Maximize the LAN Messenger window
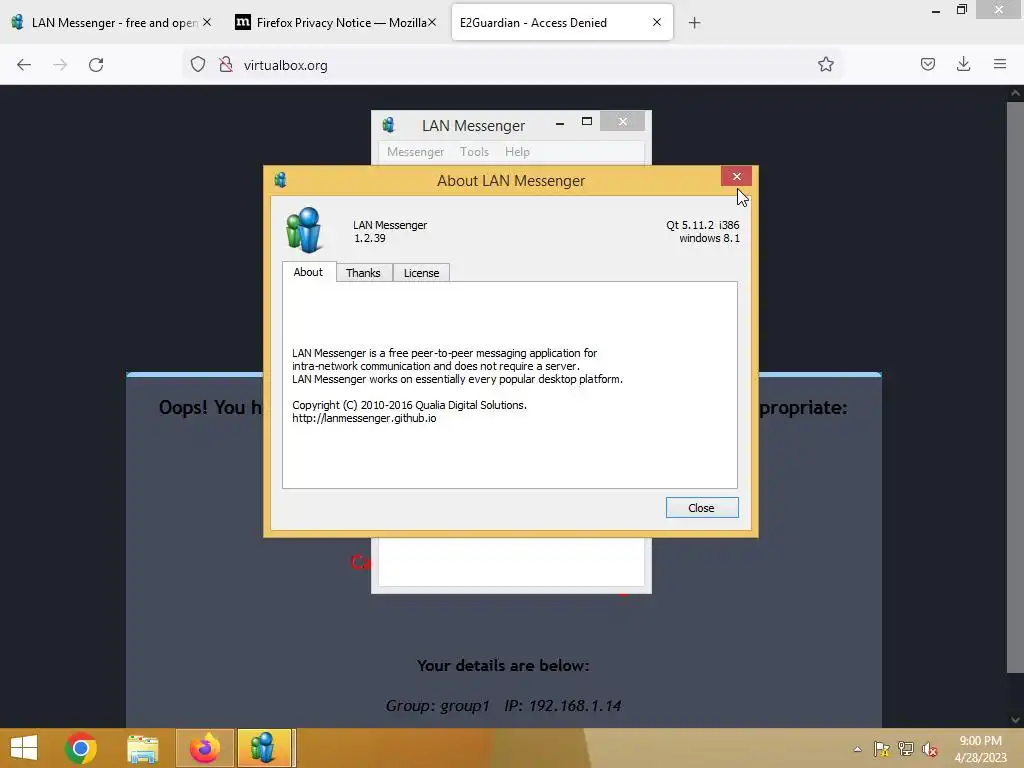Screen dimensions: 1024x768 586,121
